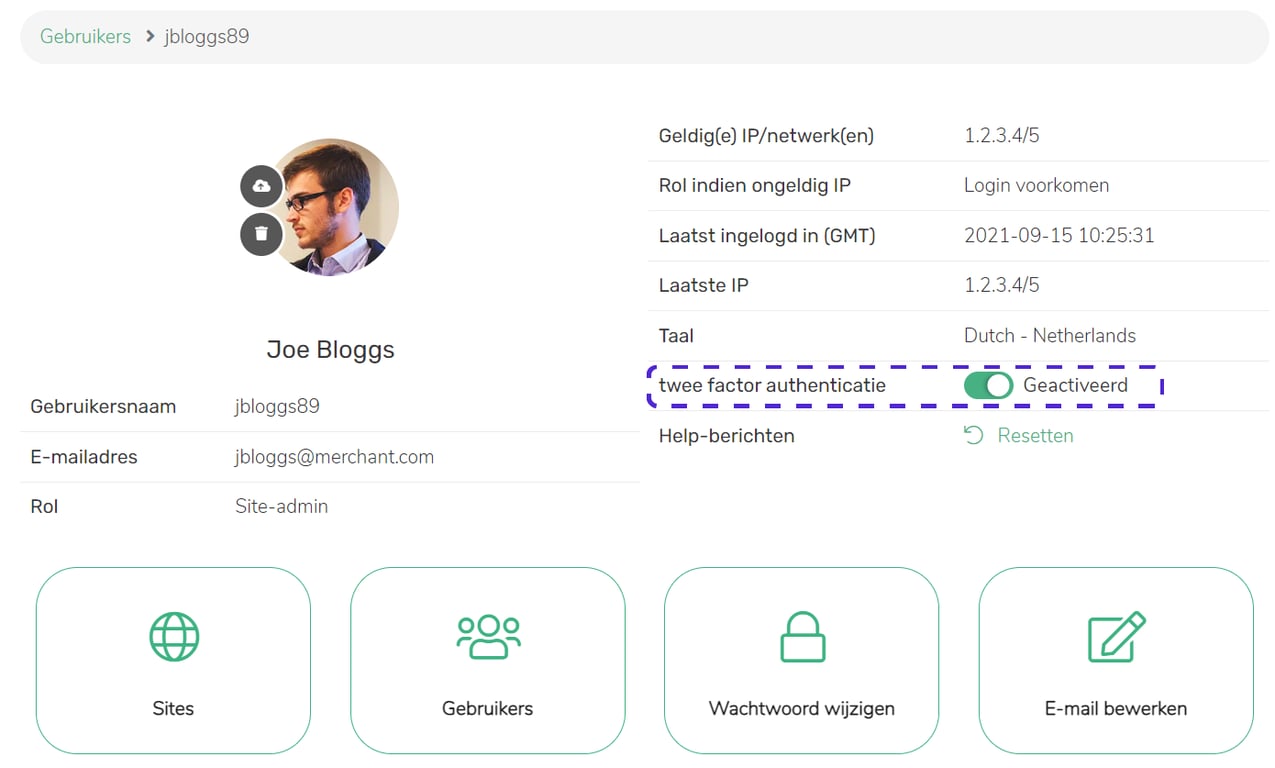Image resolution: width=1275 pixels, height=768 pixels.
Task: Click the email jbloggs@merchant.com
Action: (334, 457)
